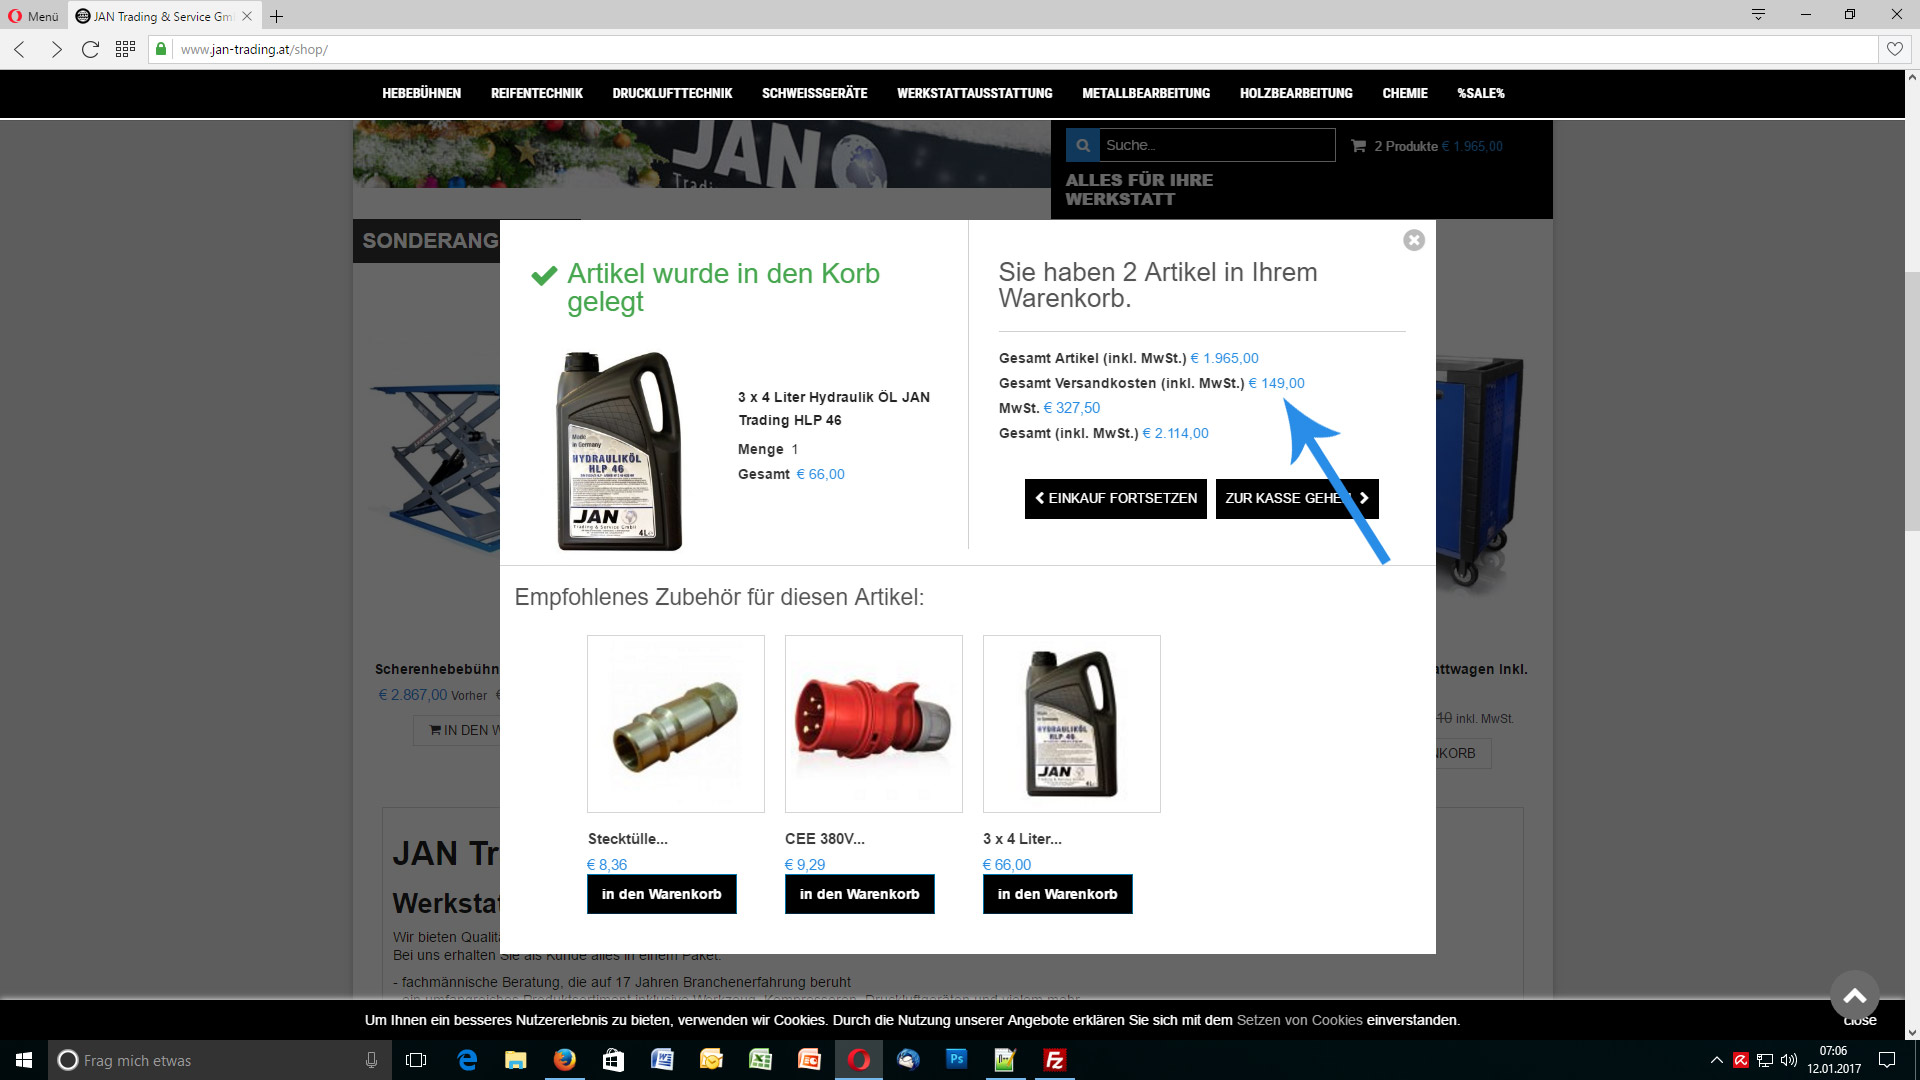
Task: Click the scroll-to-top arrow icon
Action: tap(1854, 995)
